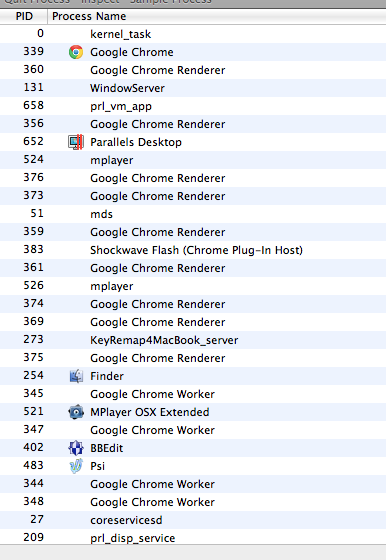The width and height of the screenshot is (386, 560).
Task: Click PID value 383
Action: [x=34, y=249]
